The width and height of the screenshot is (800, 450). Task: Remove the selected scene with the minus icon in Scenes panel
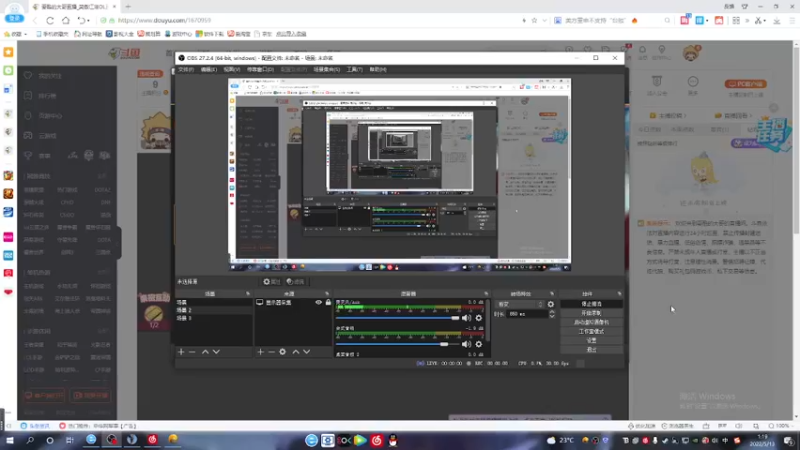coord(192,352)
